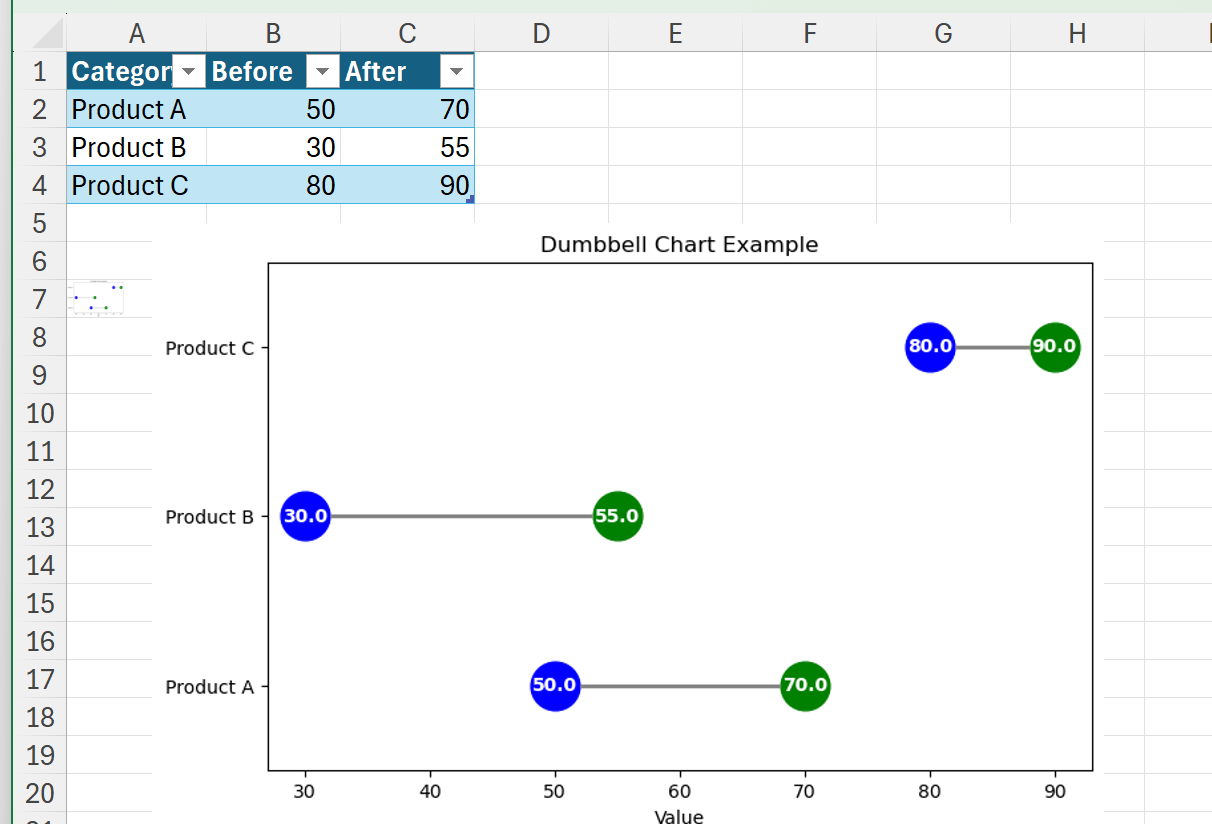
Task: Click the blue 50.0 chart marker
Action: pos(555,686)
